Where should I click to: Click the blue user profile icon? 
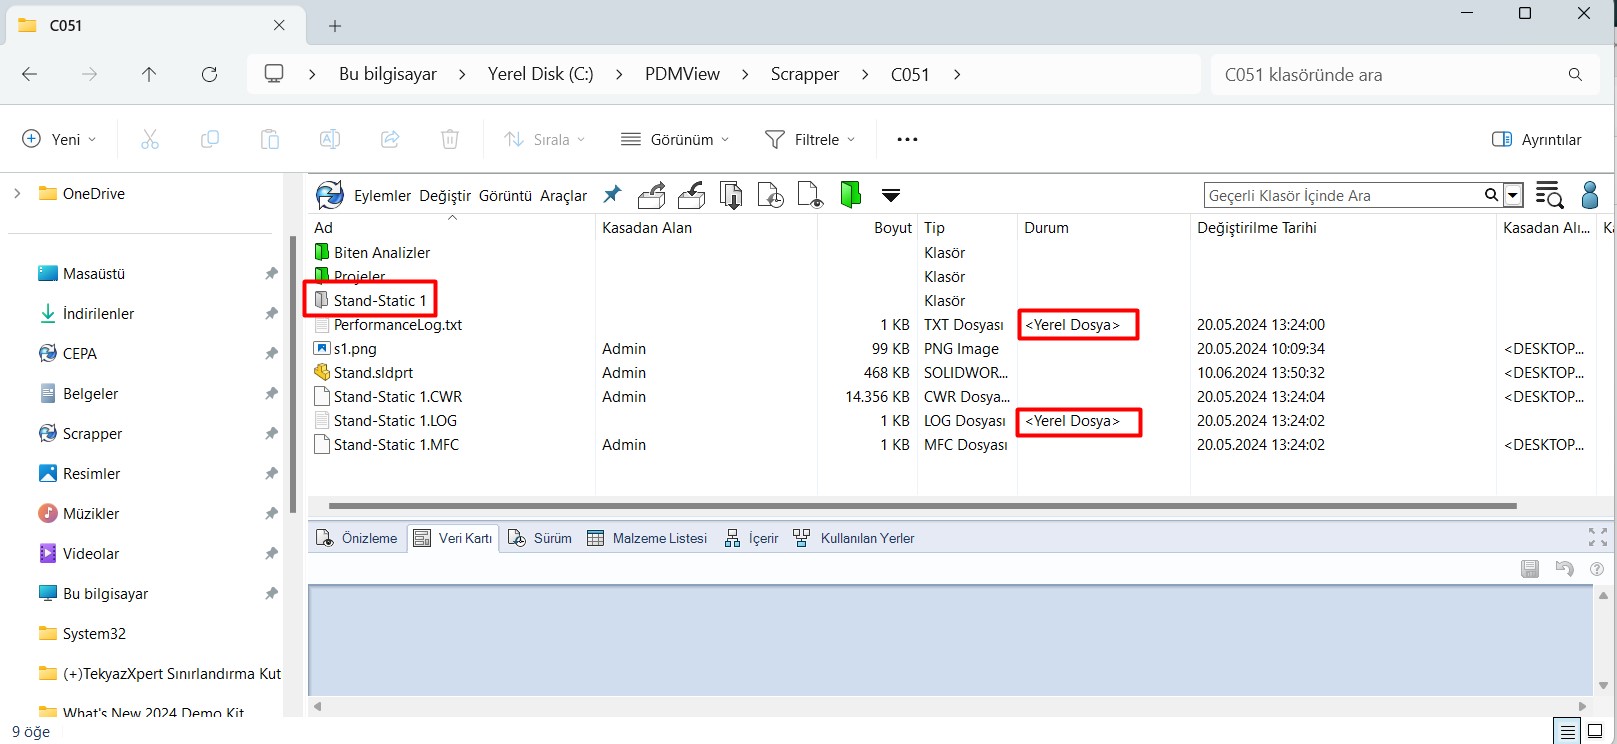click(1590, 195)
